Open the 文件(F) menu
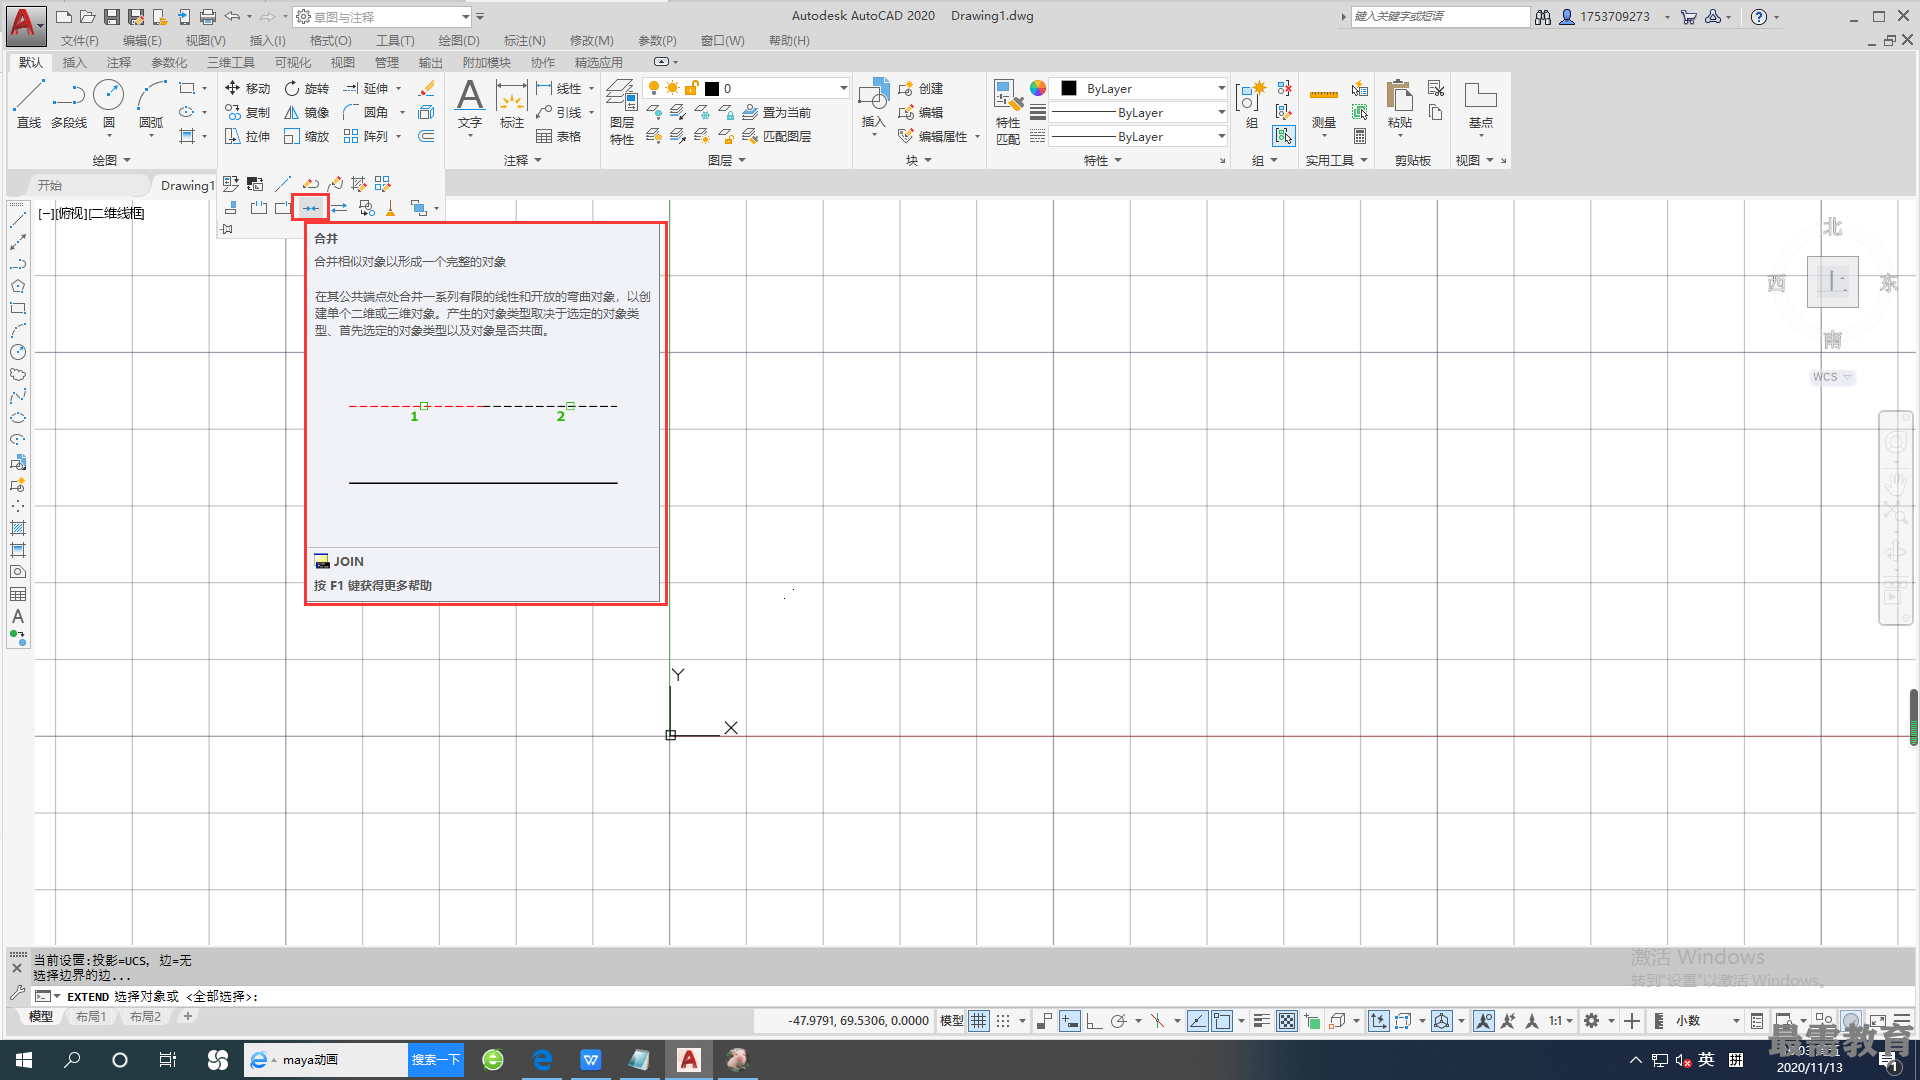Viewport: 1920px width, 1080px height. pyautogui.click(x=79, y=41)
